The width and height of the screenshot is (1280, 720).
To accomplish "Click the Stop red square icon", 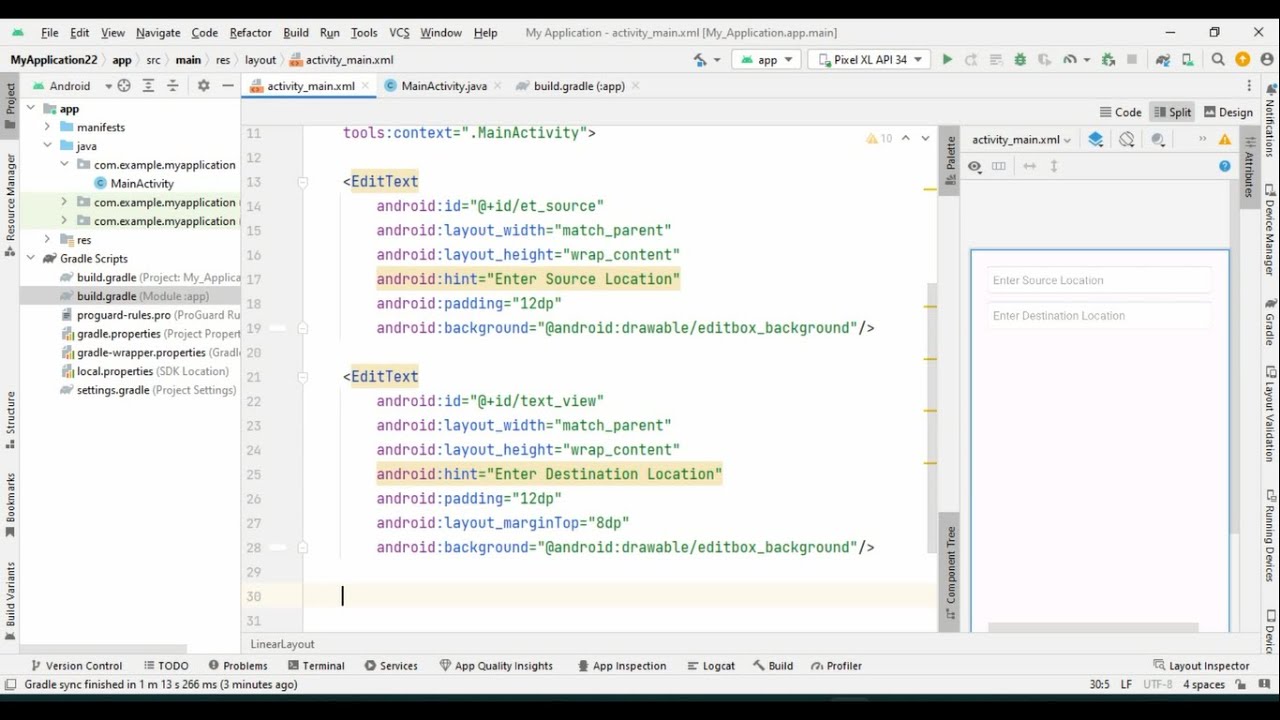I will 1132,60.
